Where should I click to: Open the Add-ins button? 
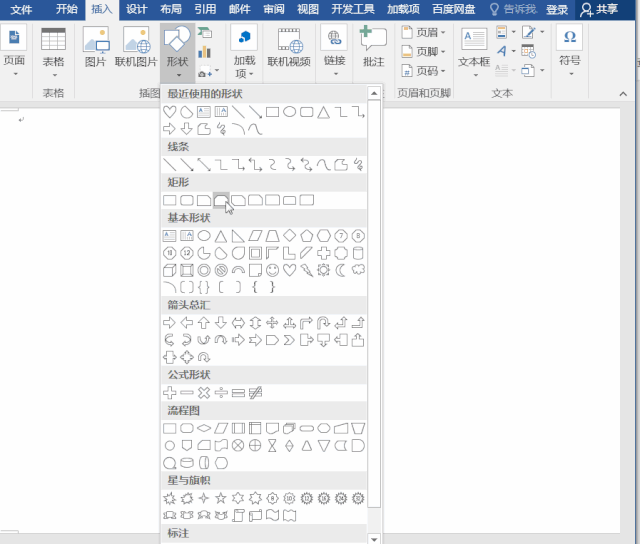coord(244,51)
